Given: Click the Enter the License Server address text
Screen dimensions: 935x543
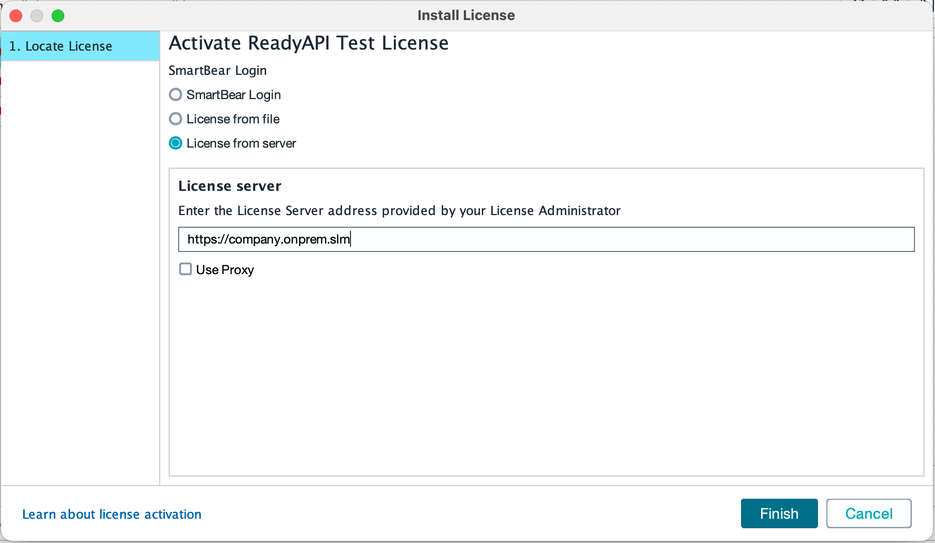Looking at the screenshot, I should click(x=400, y=211).
